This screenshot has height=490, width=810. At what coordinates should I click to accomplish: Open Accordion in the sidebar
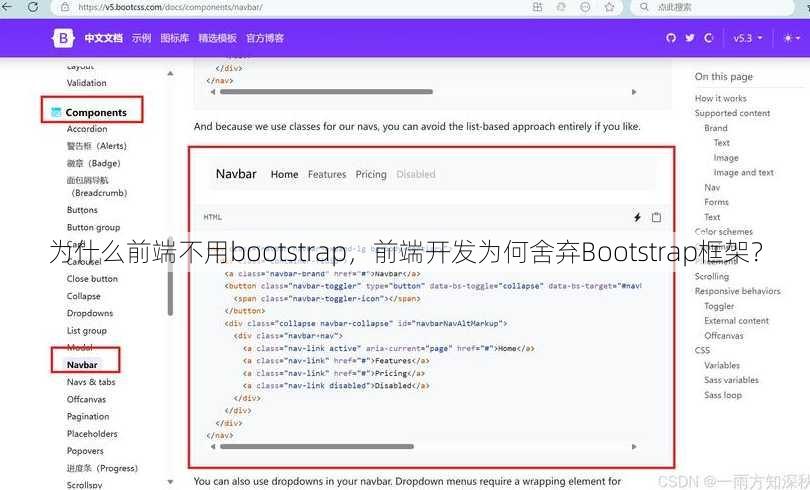coord(87,129)
